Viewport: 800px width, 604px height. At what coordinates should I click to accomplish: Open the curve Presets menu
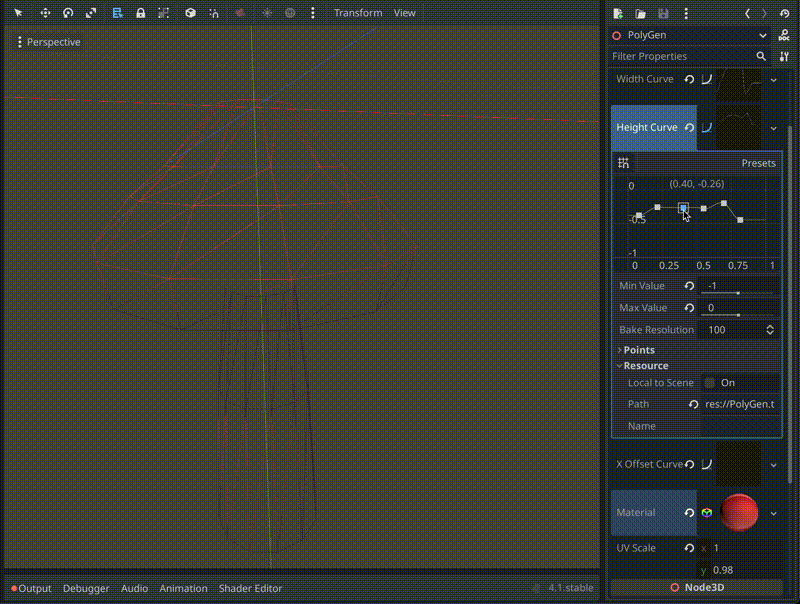point(758,163)
